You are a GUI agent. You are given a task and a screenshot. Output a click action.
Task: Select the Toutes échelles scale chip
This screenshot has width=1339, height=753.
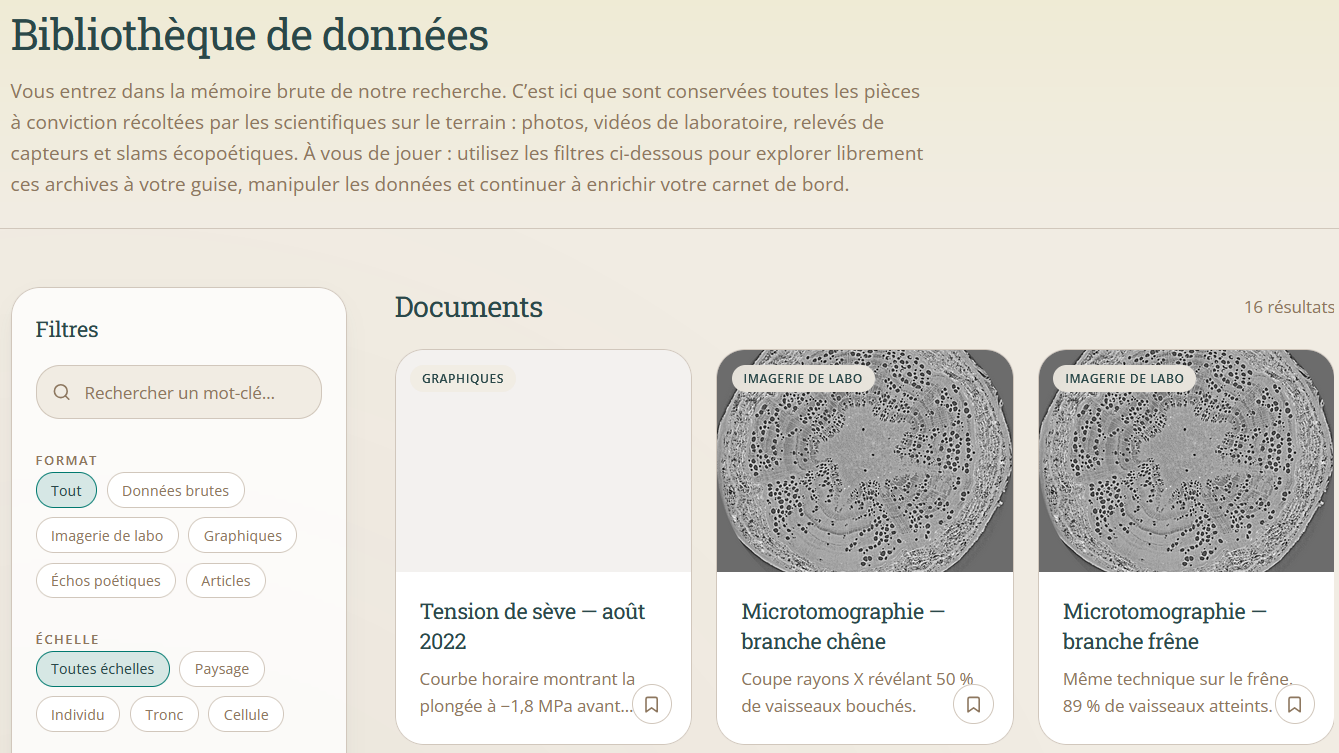tap(103, 669)
